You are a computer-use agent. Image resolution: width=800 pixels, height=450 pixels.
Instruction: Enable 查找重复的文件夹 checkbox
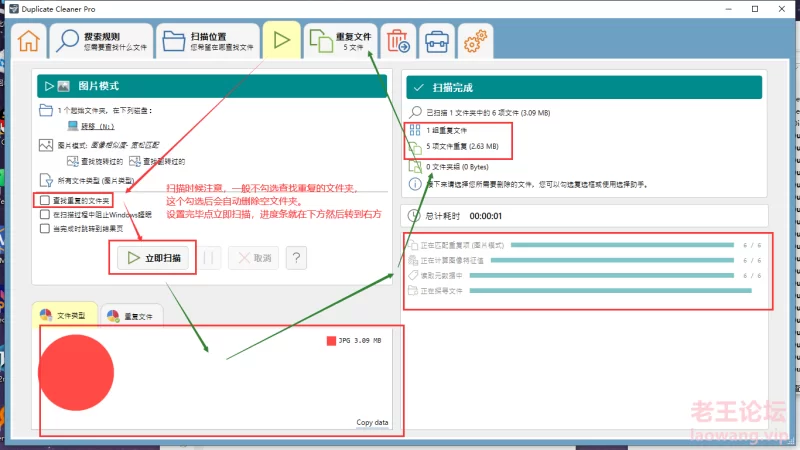[45, 200]
